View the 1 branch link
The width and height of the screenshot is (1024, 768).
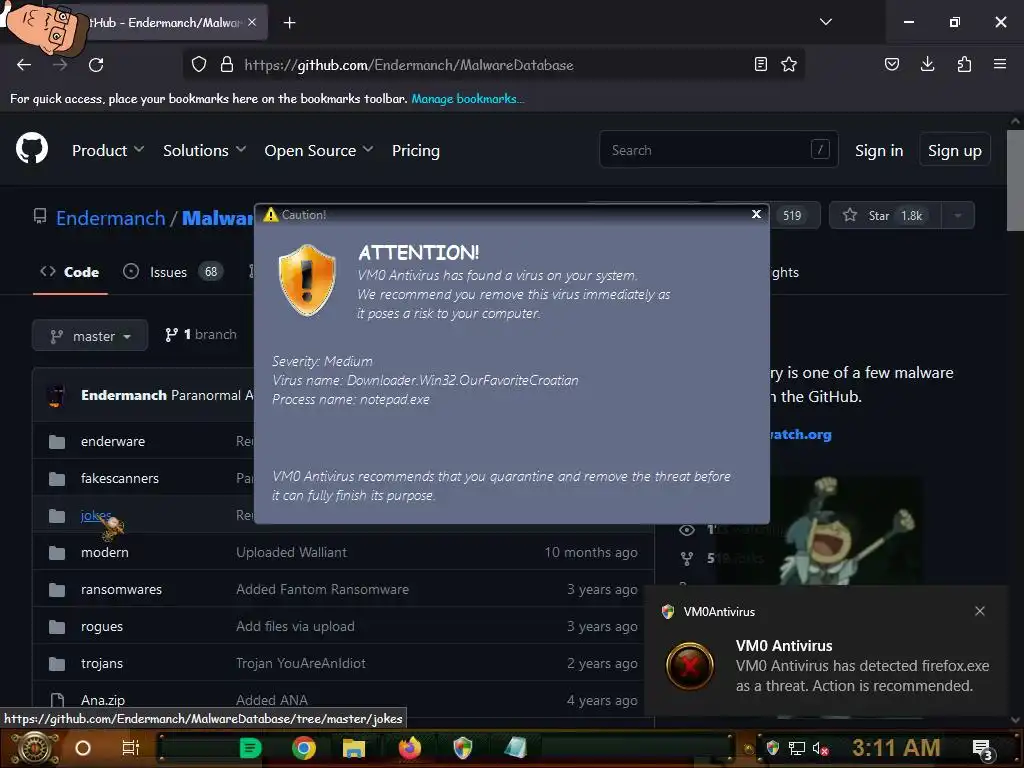tap(200, 334)
